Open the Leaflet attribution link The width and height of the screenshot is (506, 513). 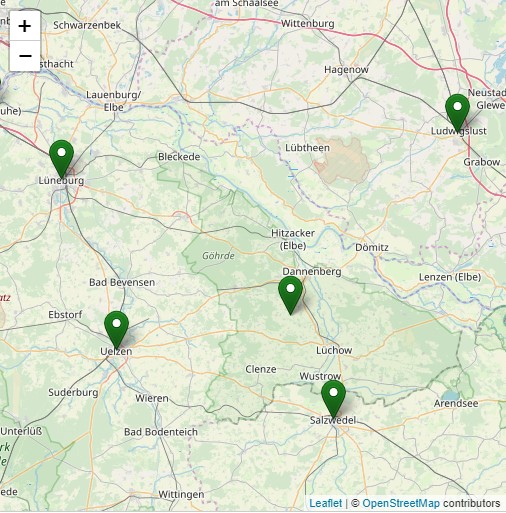(x=326, y=503)
